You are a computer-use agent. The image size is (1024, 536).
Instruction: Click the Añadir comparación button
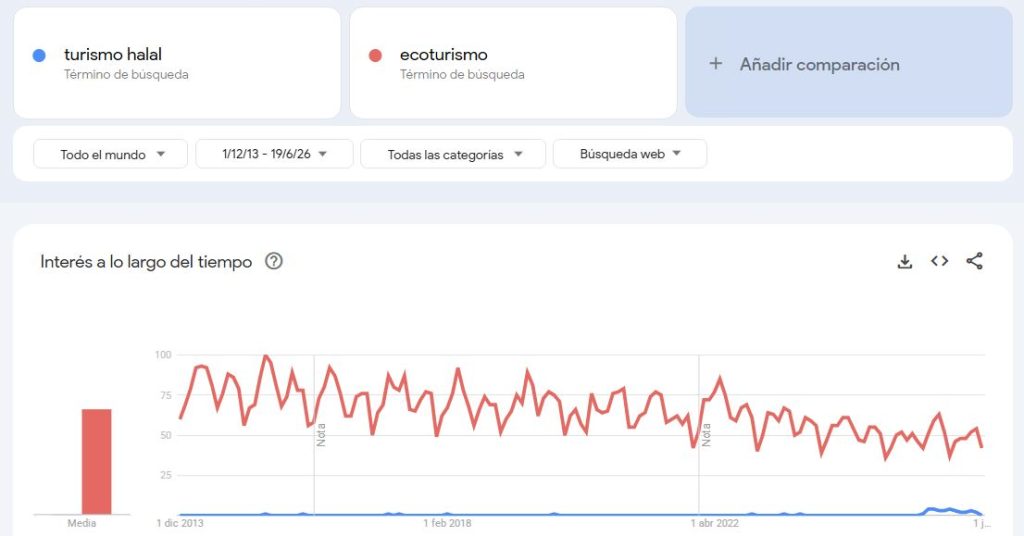tap(849, 63)
